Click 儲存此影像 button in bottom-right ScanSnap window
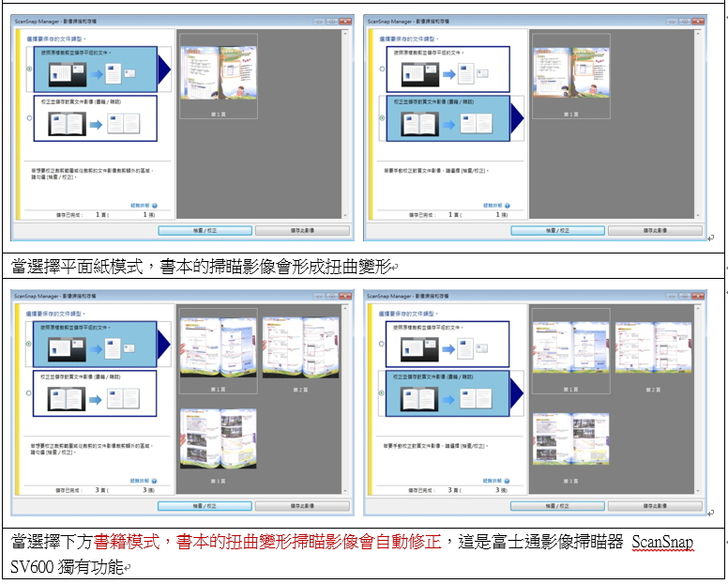The width and height of the screenshot is (728, 584). point(655,506)
